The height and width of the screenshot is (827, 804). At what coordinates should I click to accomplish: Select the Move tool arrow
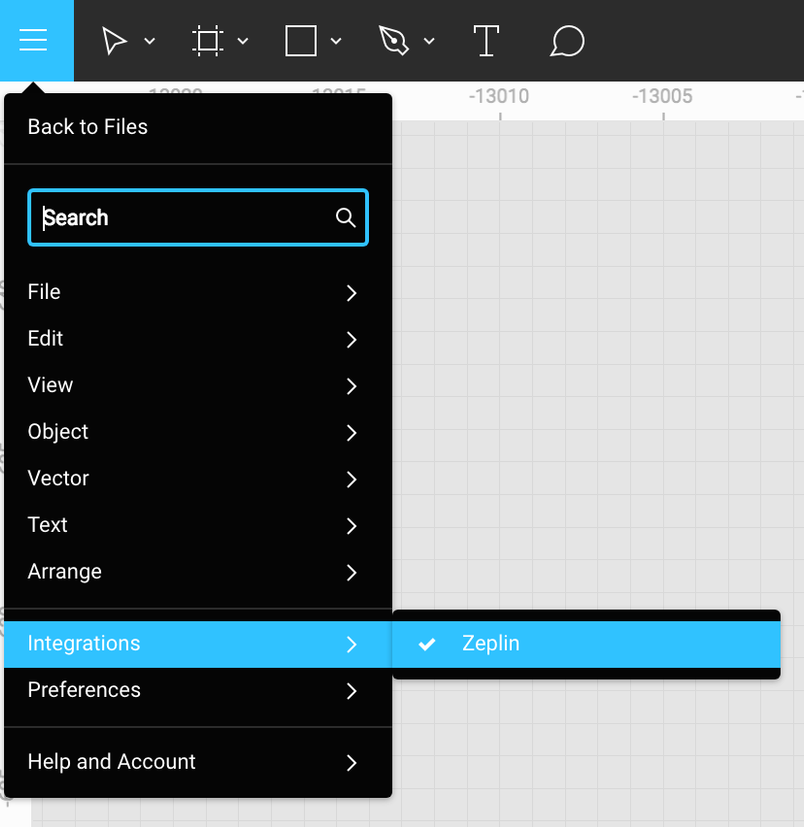pos(114,41)
